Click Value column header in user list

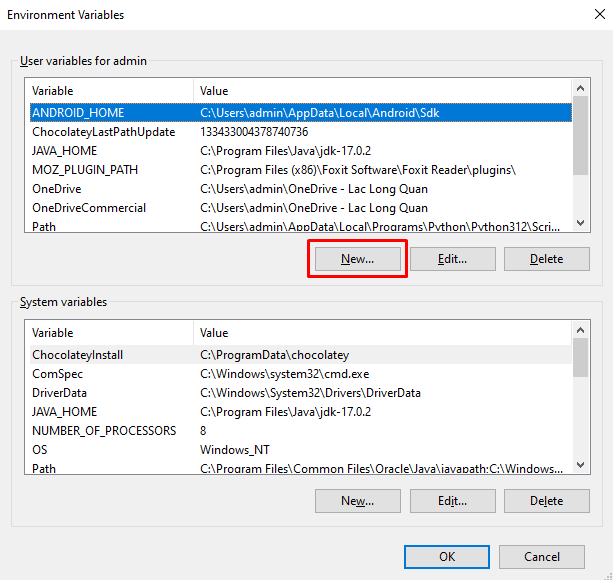(x=382, y=91)
